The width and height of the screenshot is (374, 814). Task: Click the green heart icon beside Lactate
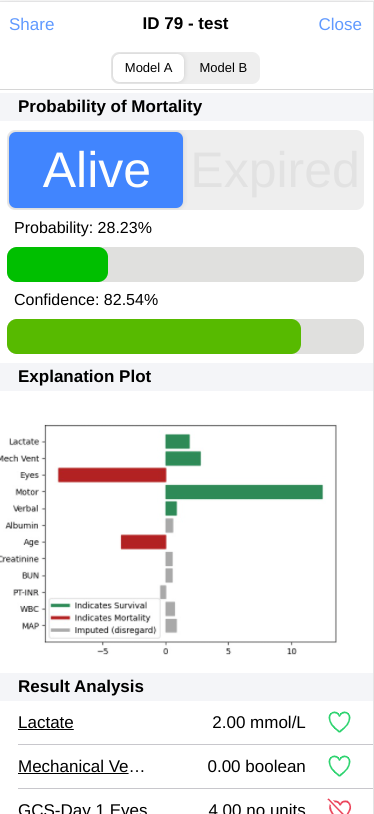[x=339, y=722]
